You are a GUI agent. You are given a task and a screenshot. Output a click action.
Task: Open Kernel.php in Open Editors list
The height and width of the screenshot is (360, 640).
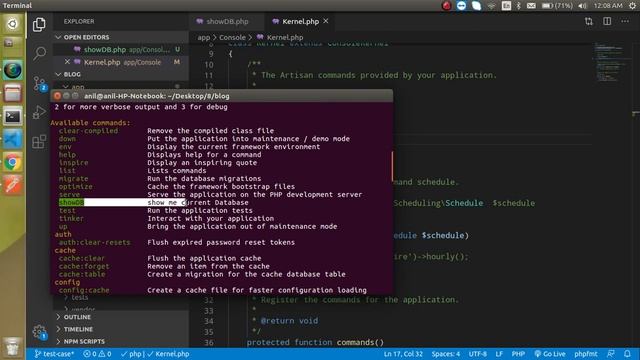coord(121,62)
